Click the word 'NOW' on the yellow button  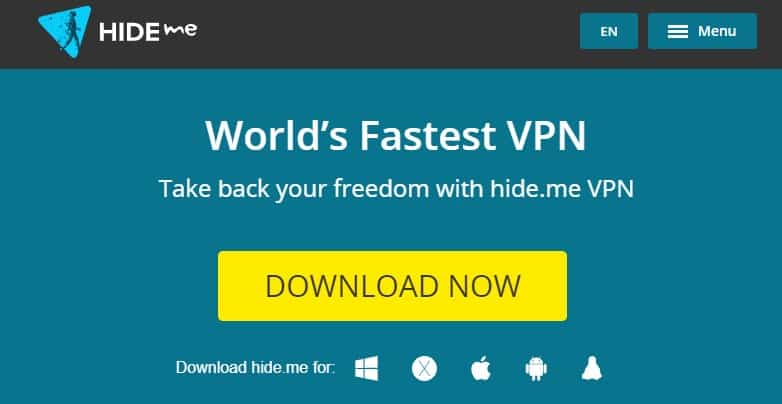[x=484, y=286]
